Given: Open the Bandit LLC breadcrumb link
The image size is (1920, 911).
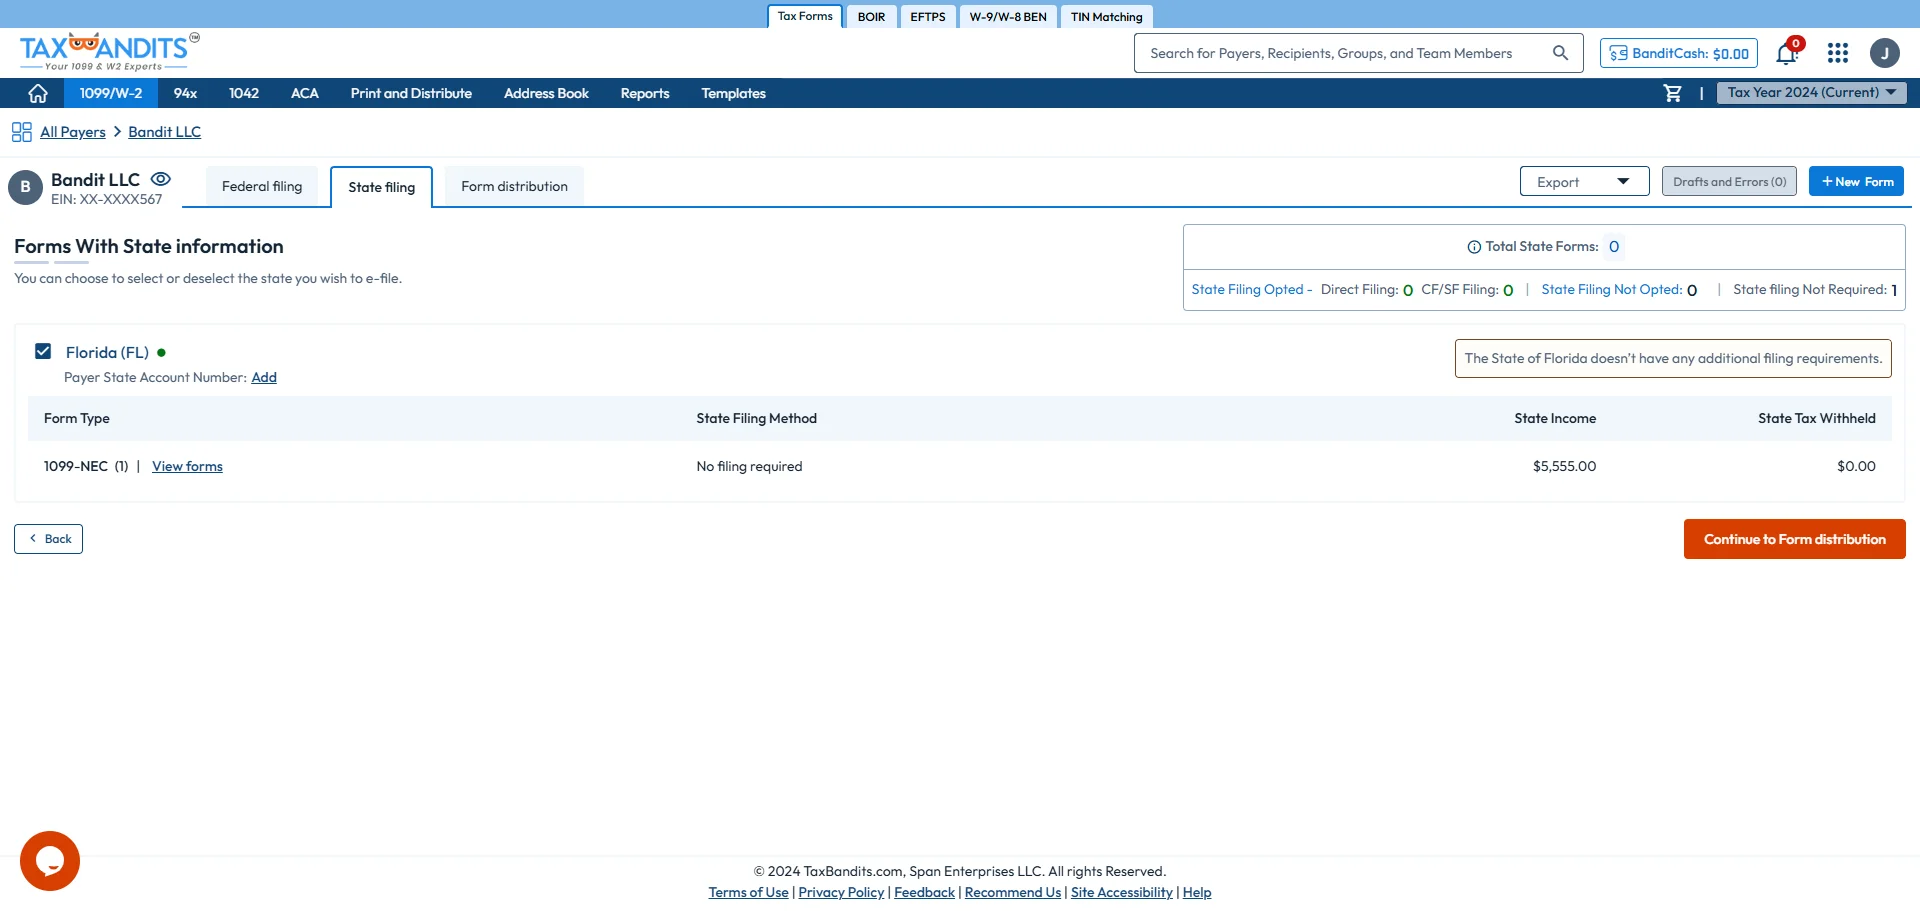Looking at the screenshot, I should point(164,132).
